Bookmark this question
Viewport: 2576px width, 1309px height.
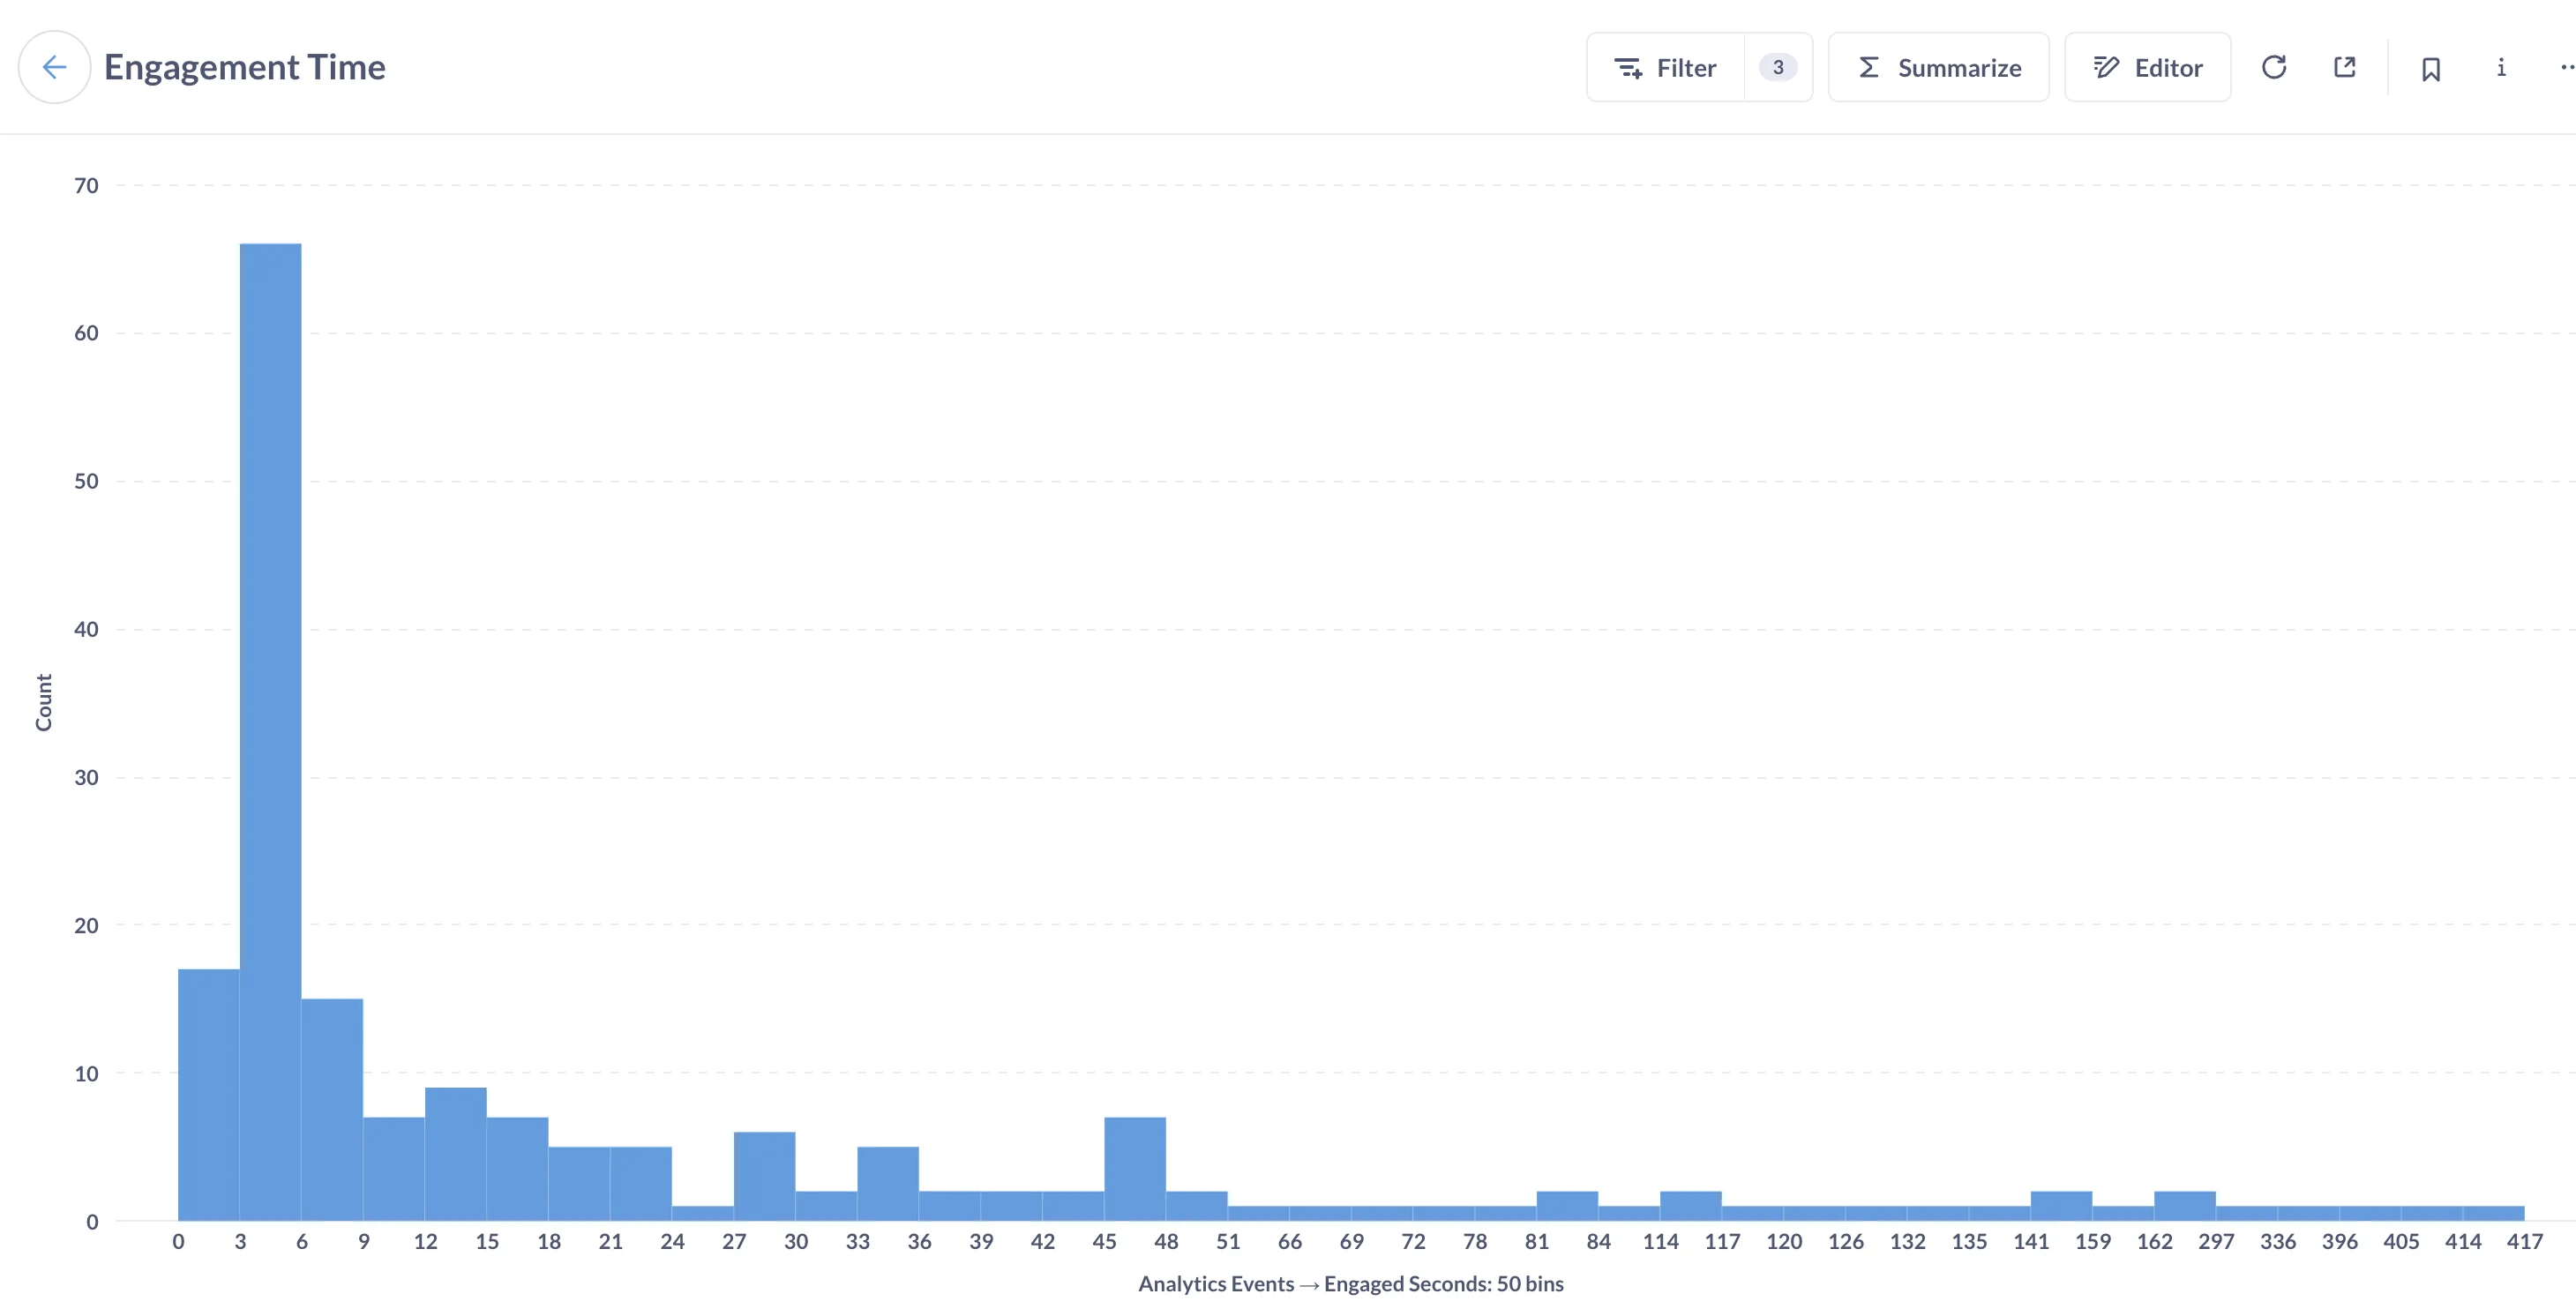[2431, 68]
